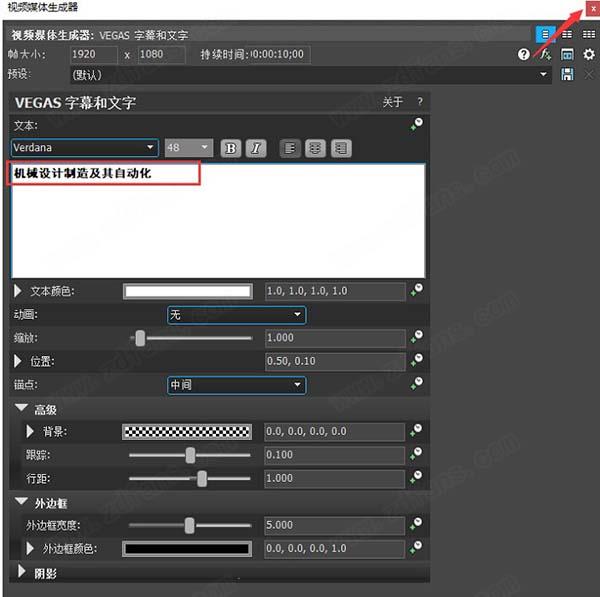
Task: Switch to three-column view icon
Action: (x=589, y=35)
